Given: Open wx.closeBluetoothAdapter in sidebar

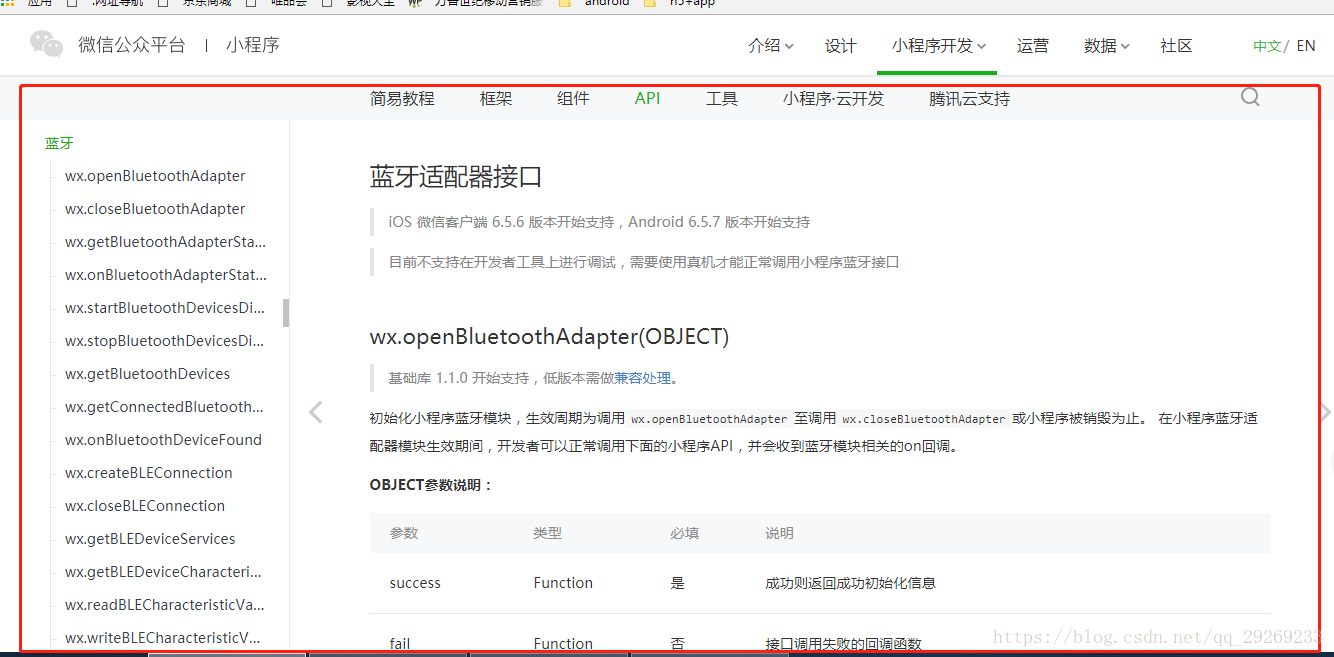Looking at the screenshot, I should (155, 209).
